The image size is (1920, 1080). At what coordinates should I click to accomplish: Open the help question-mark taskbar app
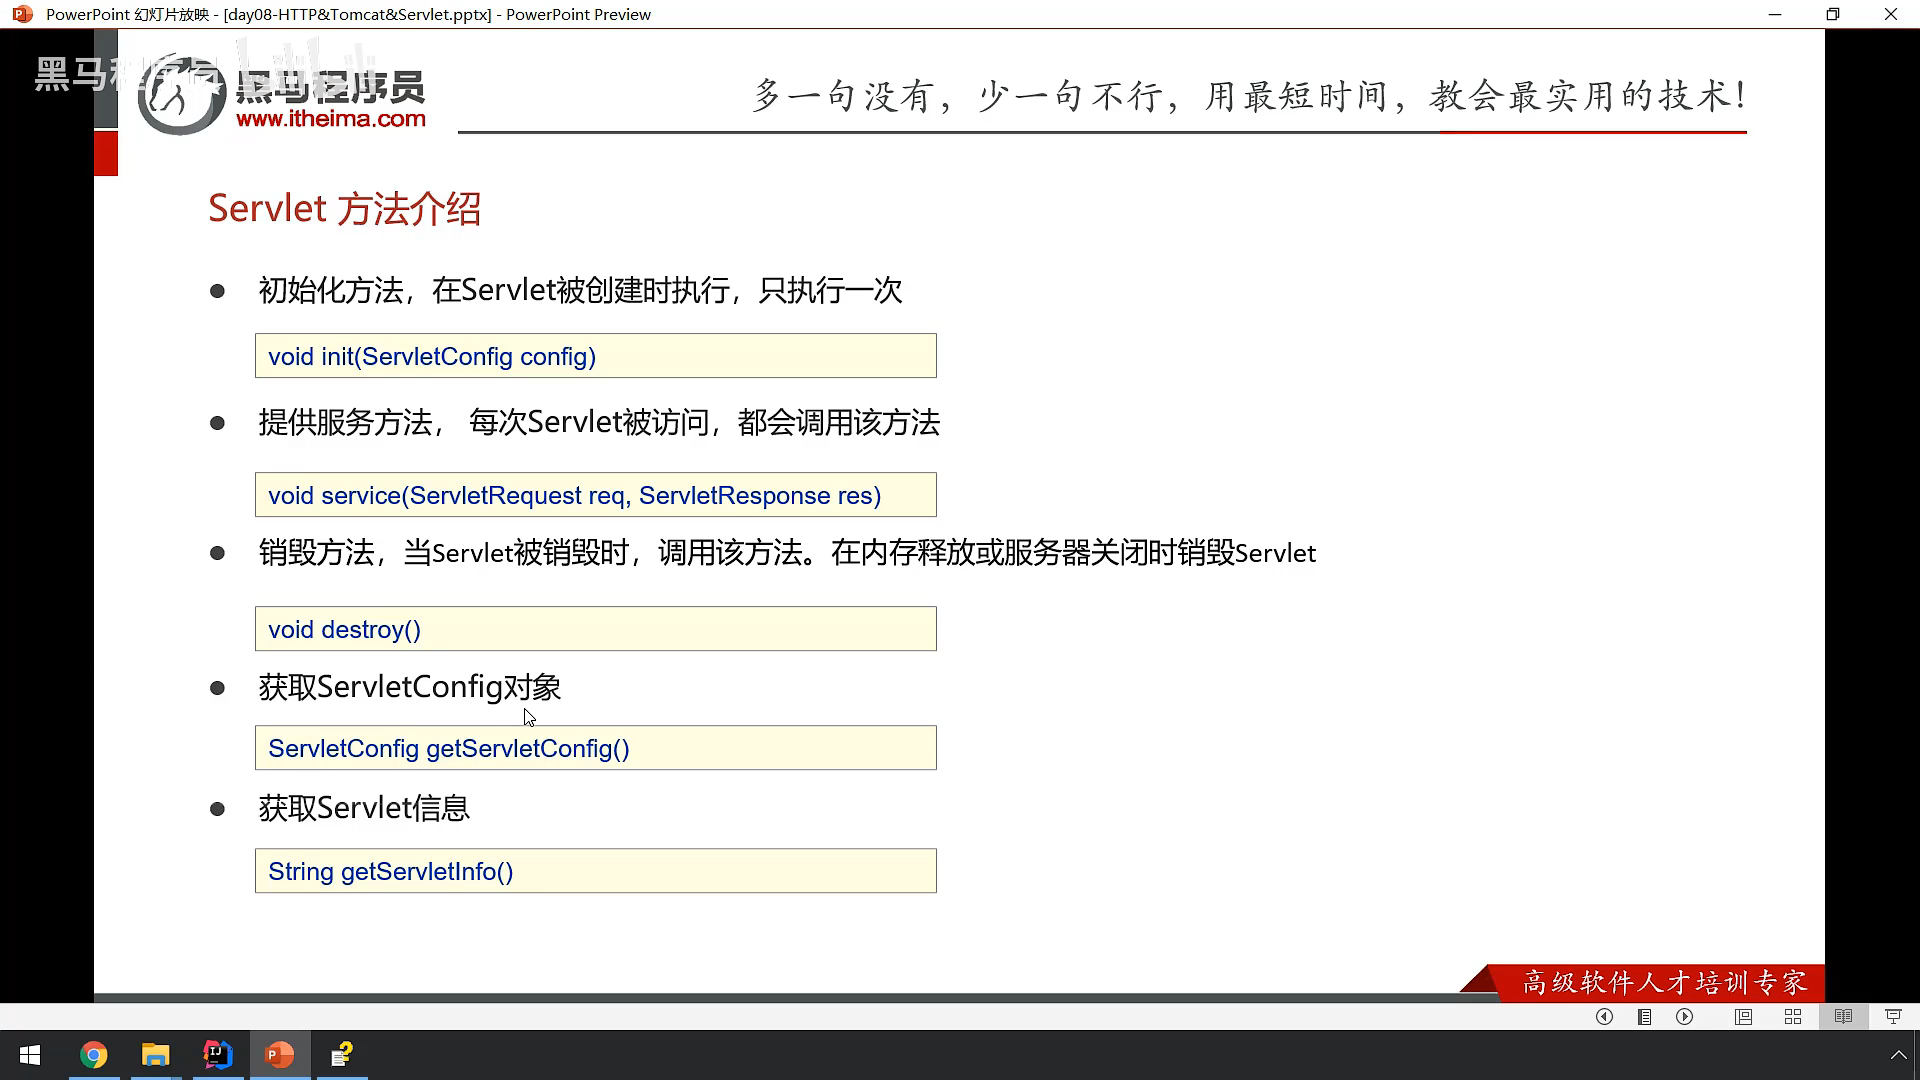coord(342,1055)
